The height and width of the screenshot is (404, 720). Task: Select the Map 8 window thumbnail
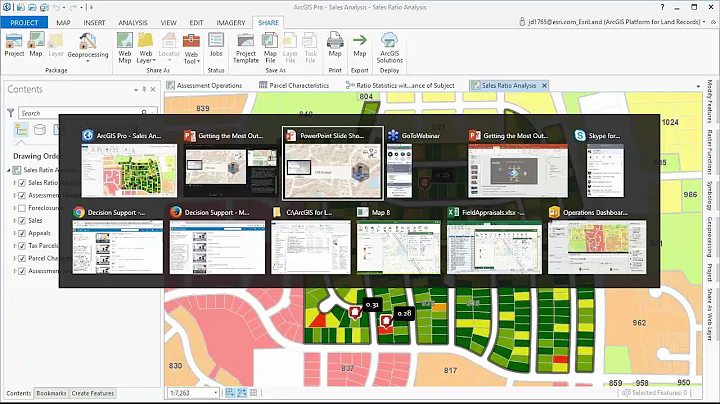click(399, 247)
